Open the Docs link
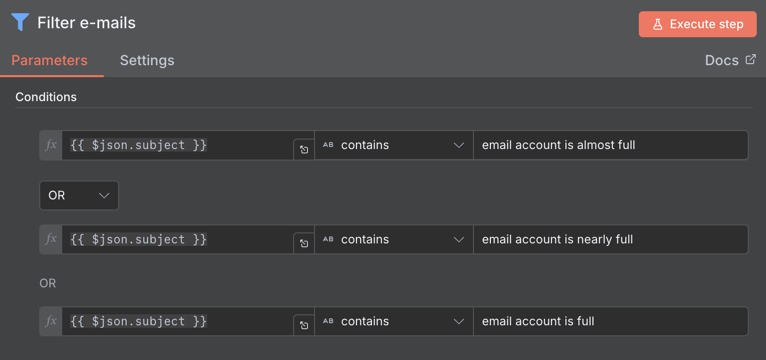 tap(721, 61)
